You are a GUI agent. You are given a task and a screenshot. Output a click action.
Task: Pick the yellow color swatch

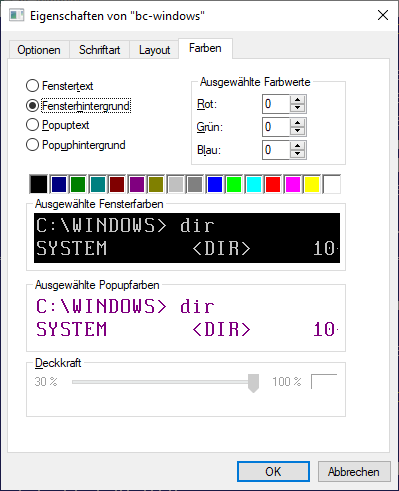312,184
